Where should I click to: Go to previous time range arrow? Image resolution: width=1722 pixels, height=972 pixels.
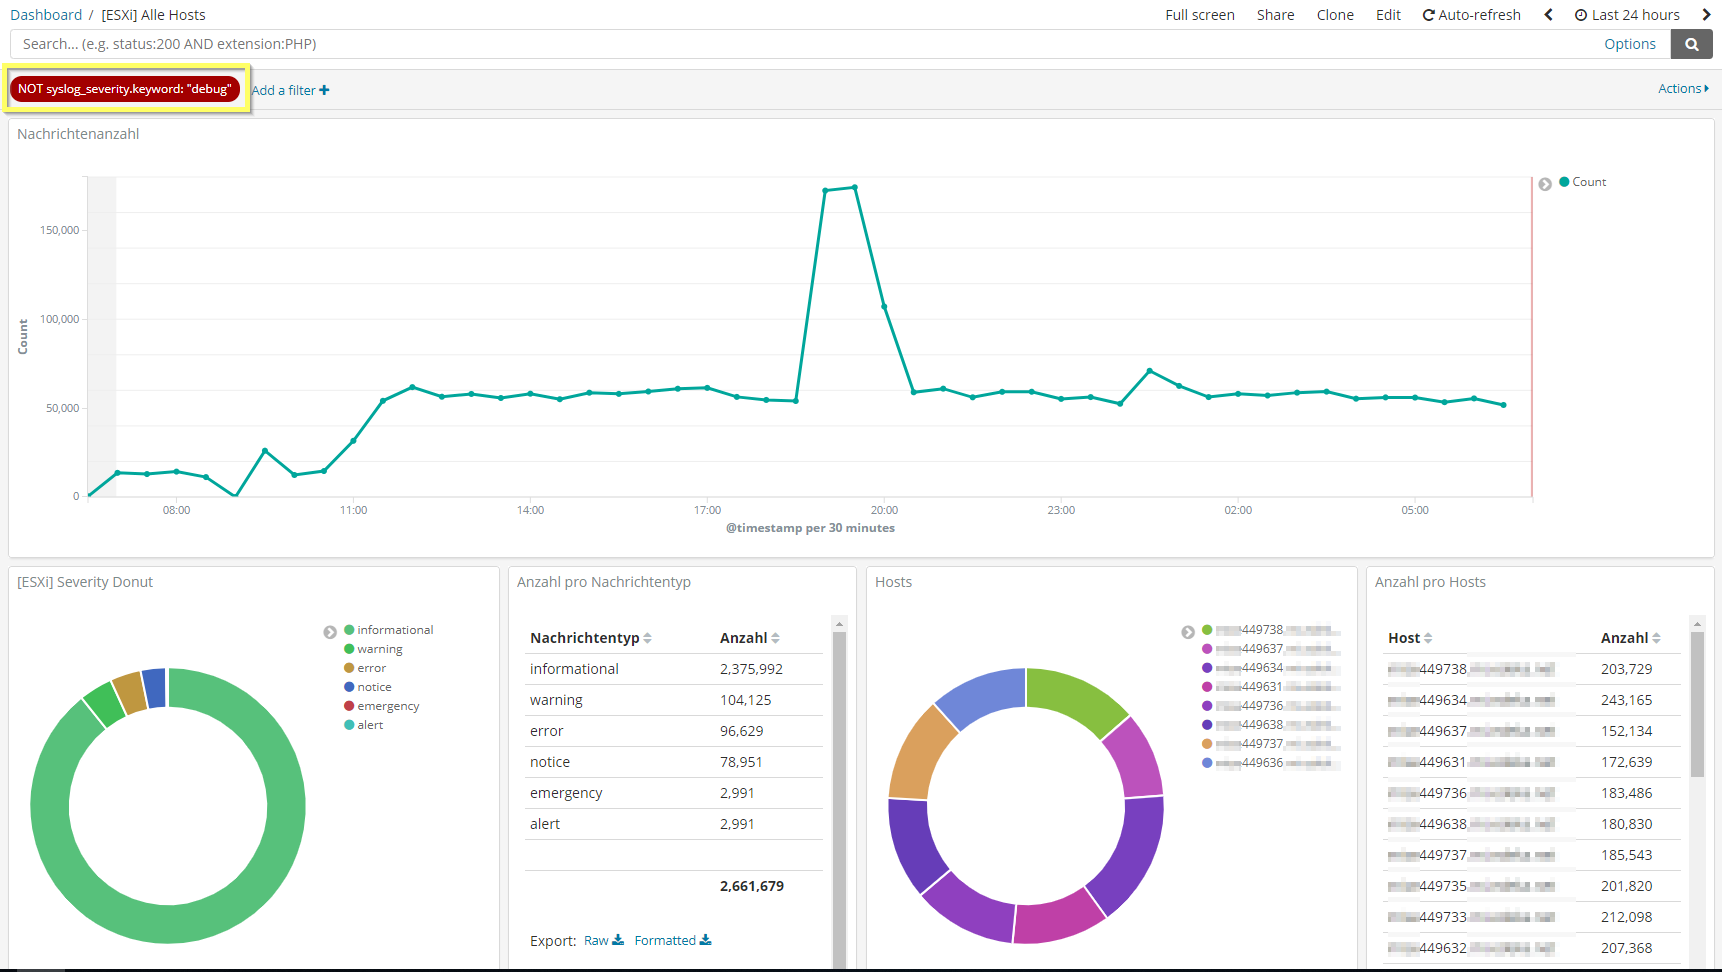[1548, 15]
